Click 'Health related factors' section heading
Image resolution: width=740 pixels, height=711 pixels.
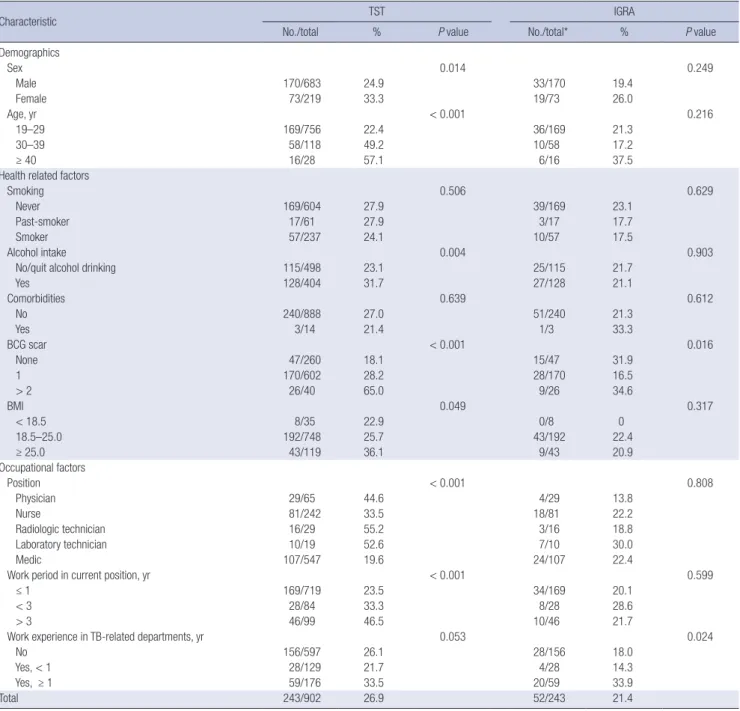(44, 176)
